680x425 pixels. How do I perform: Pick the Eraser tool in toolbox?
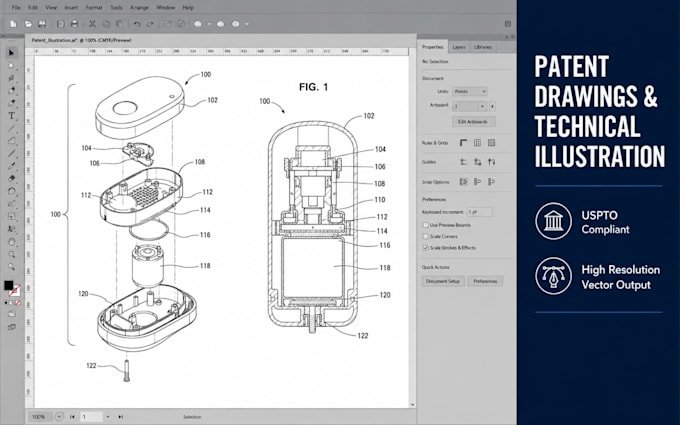[x=12, y=178]
